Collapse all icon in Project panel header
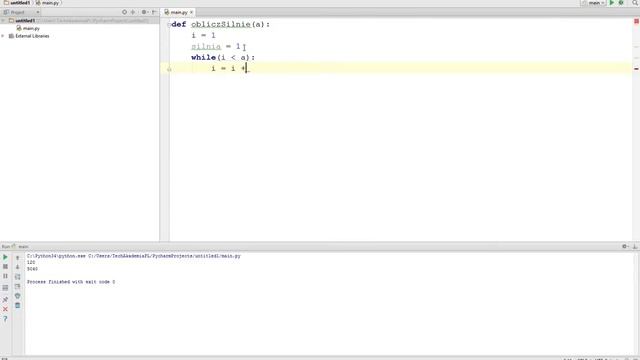The width and height of the screenshot is (640, 360). tap(133, 12)
